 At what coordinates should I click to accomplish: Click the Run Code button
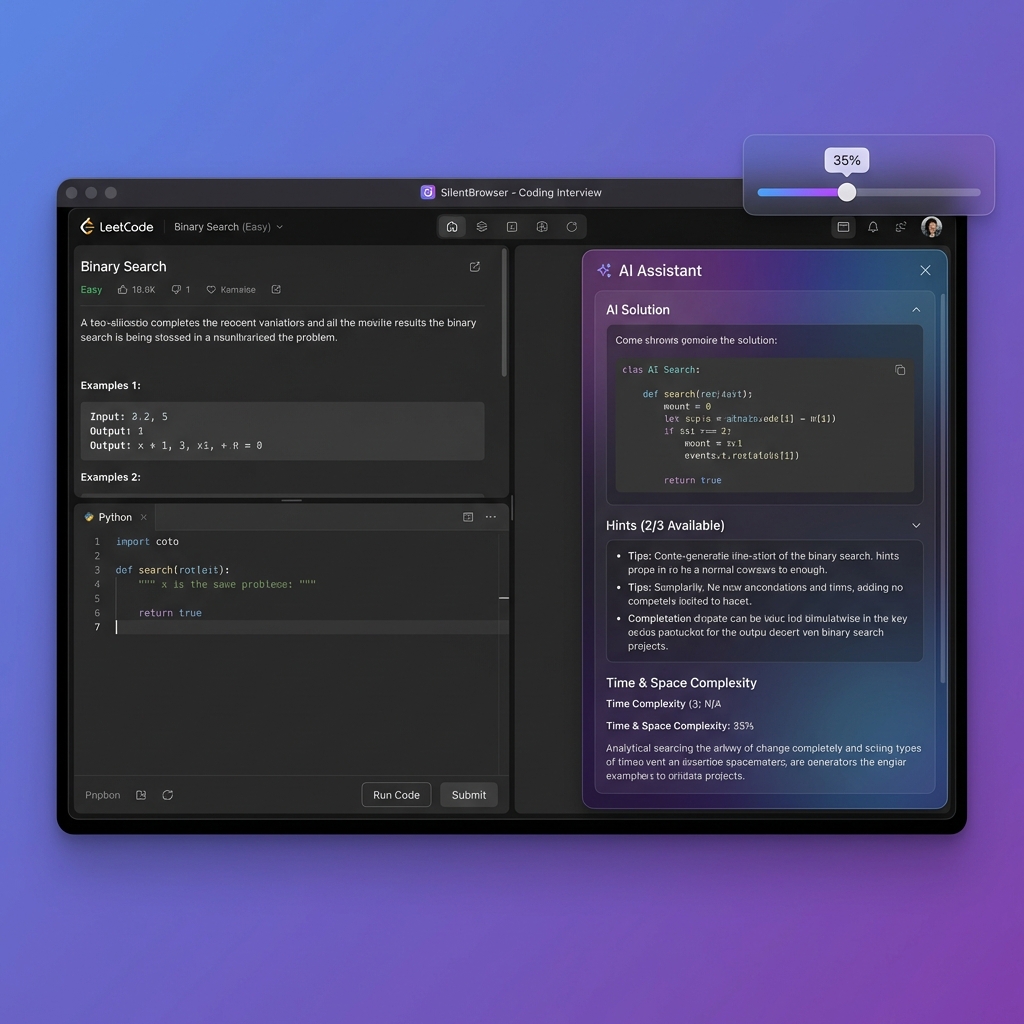pos(396,795)
